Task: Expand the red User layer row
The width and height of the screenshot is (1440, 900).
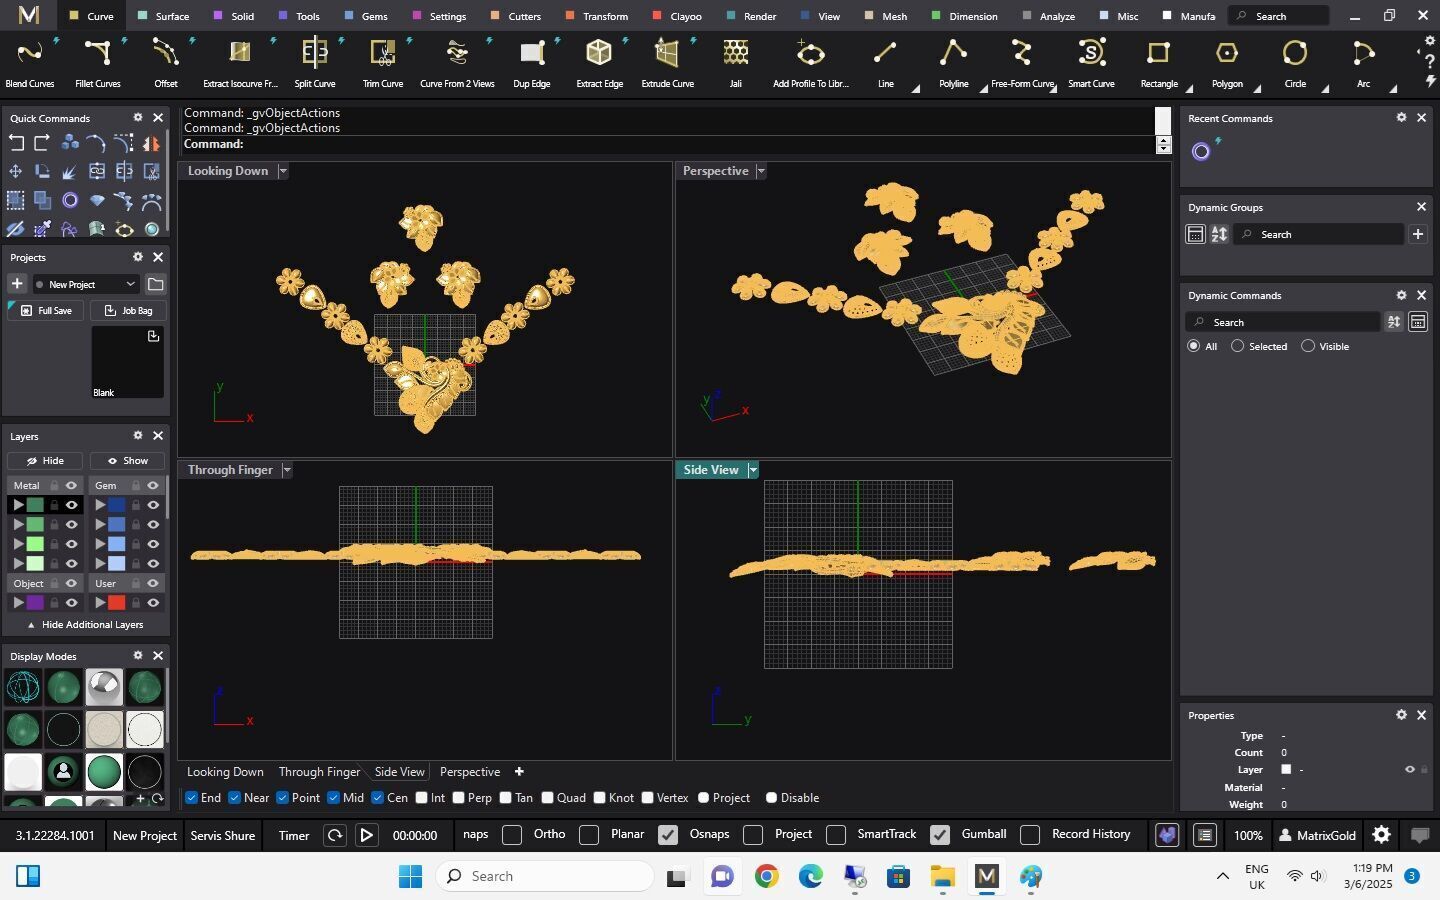Action: [100, 603]
